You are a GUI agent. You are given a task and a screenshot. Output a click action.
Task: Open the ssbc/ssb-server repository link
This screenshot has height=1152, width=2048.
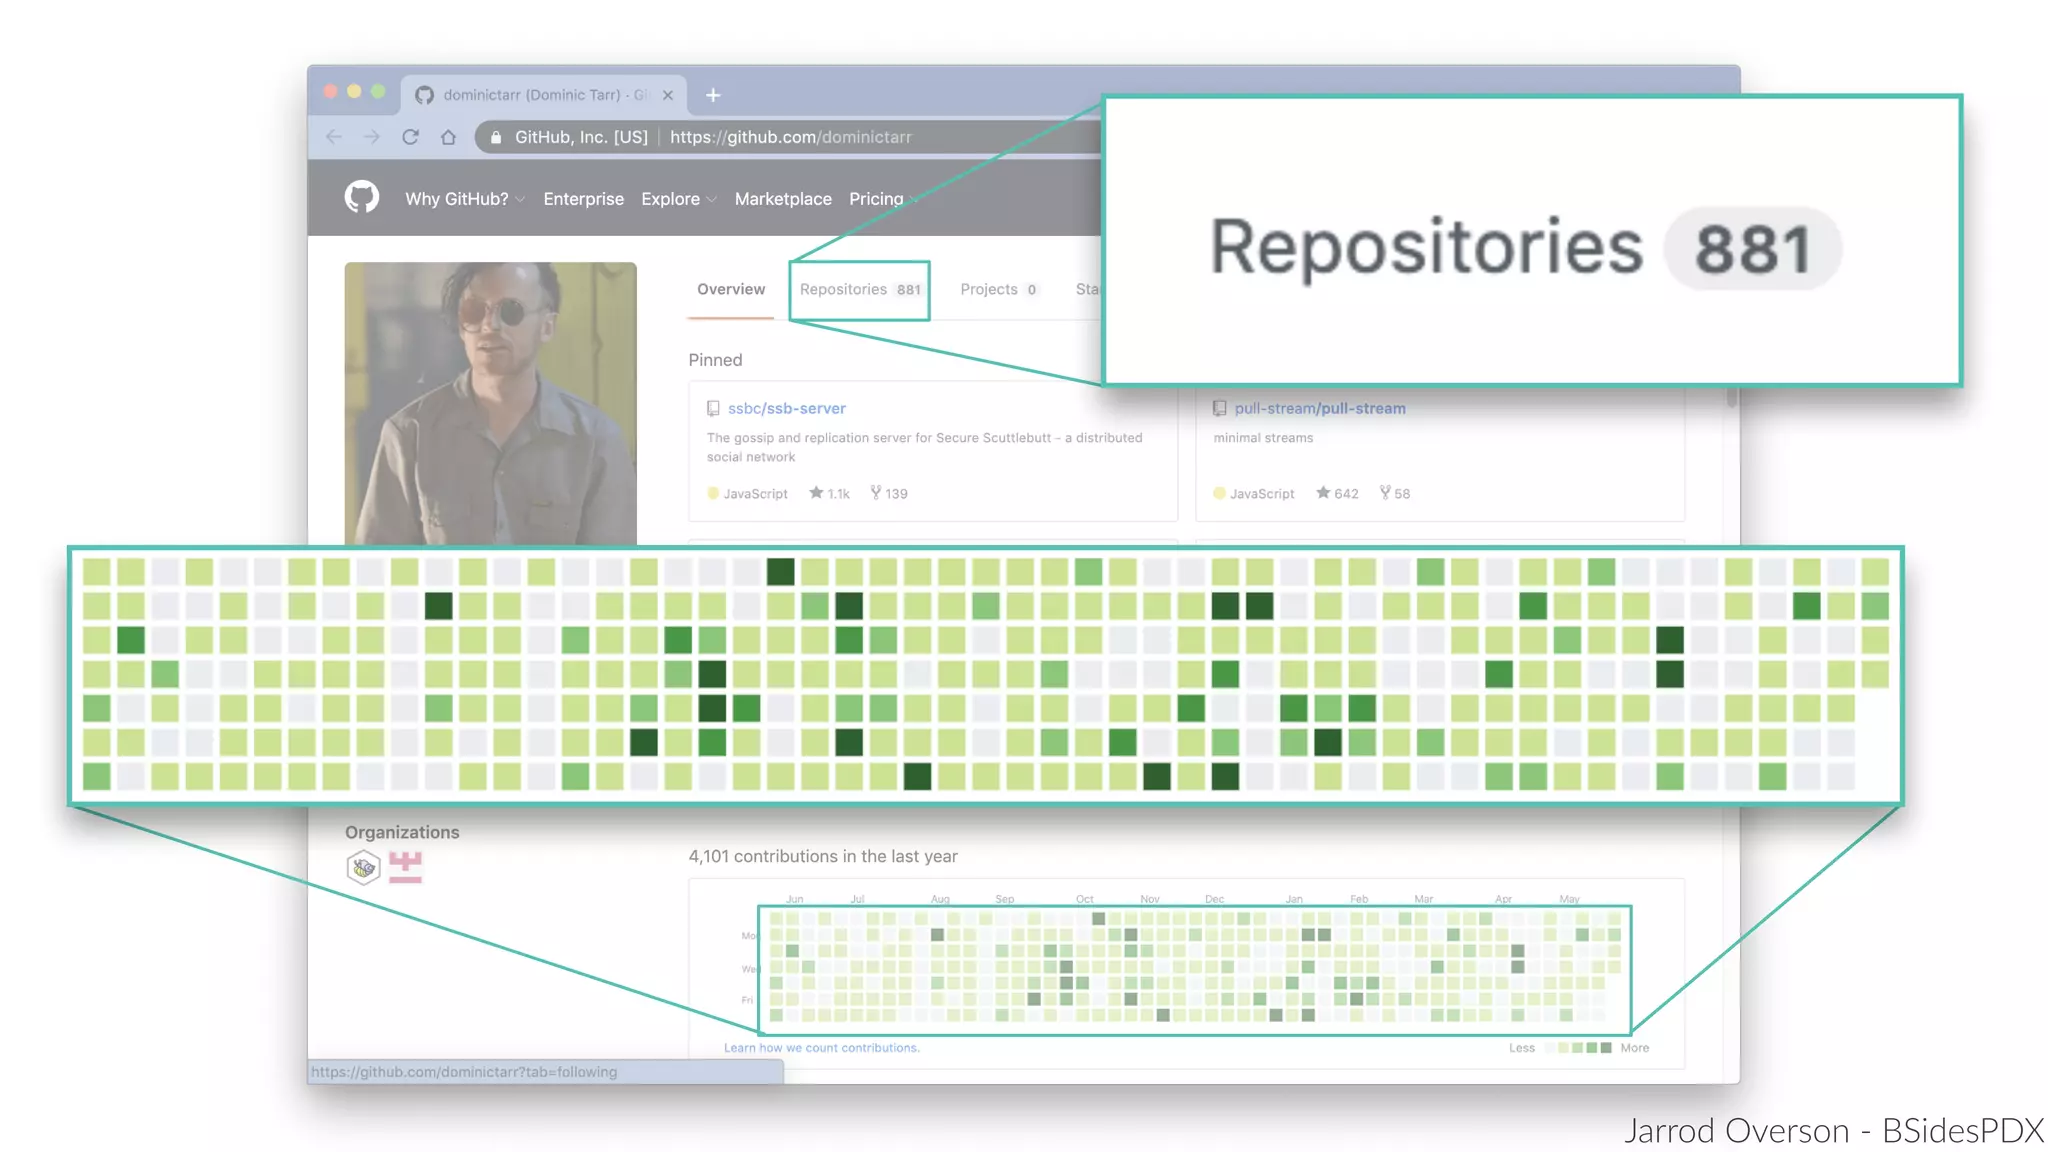786,408
